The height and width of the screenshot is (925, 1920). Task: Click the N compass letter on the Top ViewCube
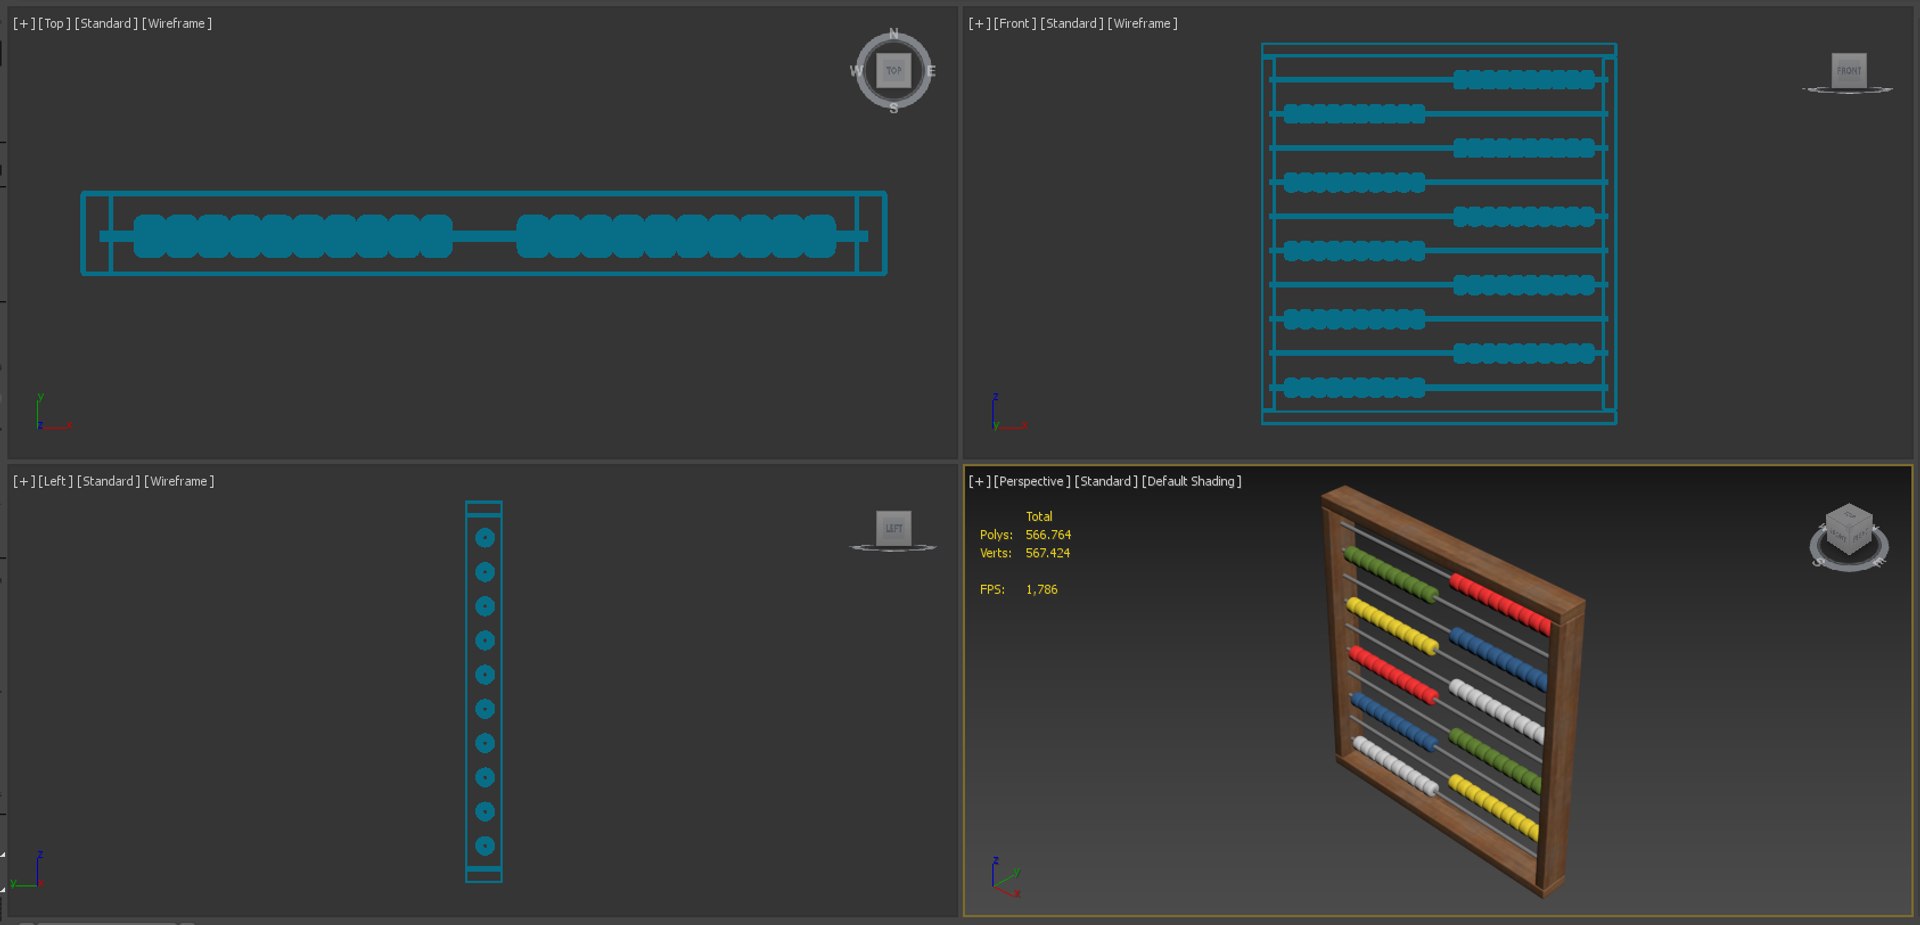(x=894, y=34)
